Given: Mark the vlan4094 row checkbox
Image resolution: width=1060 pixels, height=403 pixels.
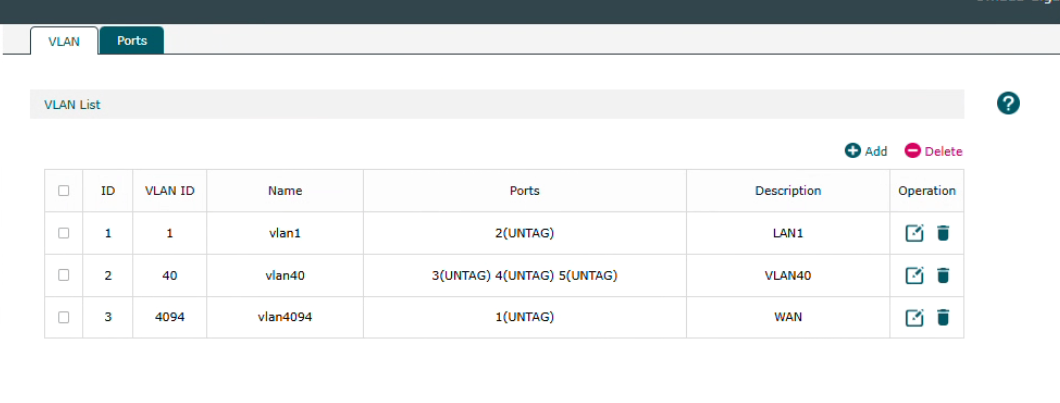Looking at the screenshot, I should [64, 317].
